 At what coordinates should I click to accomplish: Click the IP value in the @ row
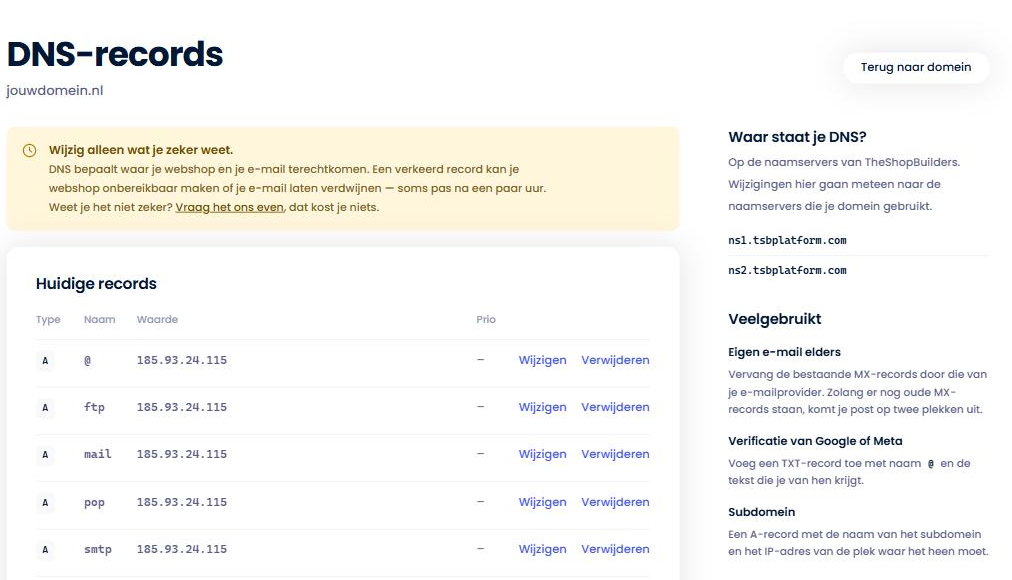point(182,361)
